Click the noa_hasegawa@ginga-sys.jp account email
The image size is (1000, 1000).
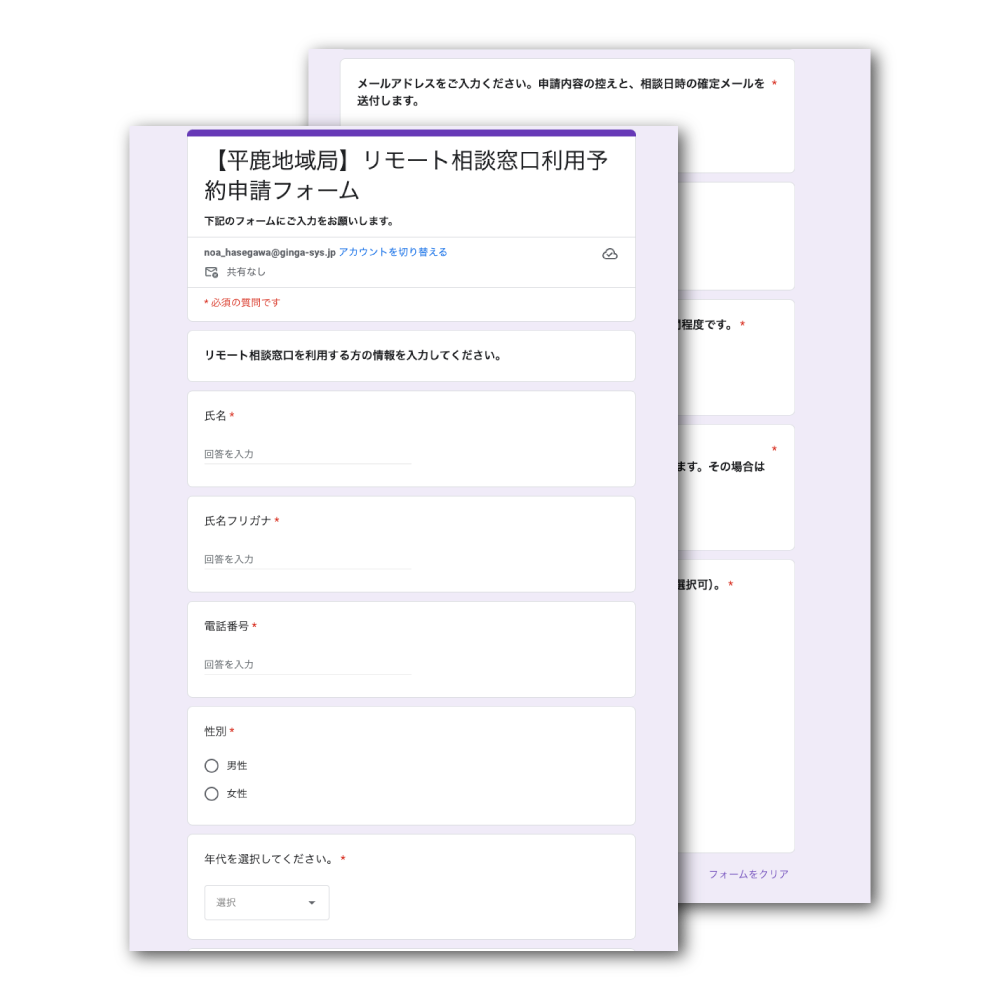[269, 252]
